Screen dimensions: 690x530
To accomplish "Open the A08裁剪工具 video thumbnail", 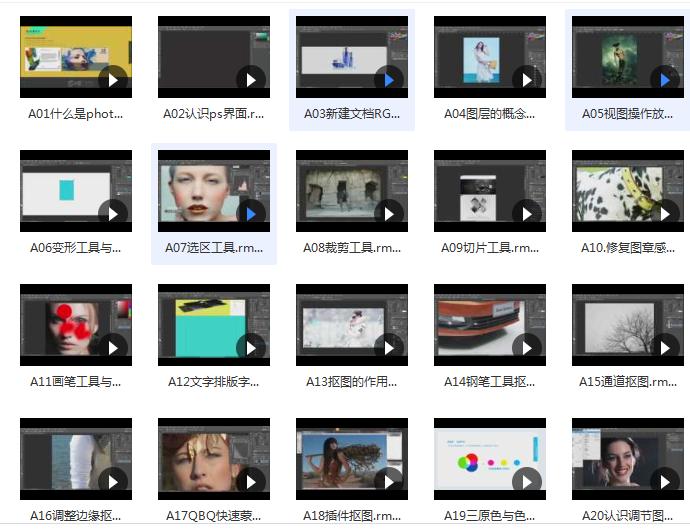I will pos(352,191).
